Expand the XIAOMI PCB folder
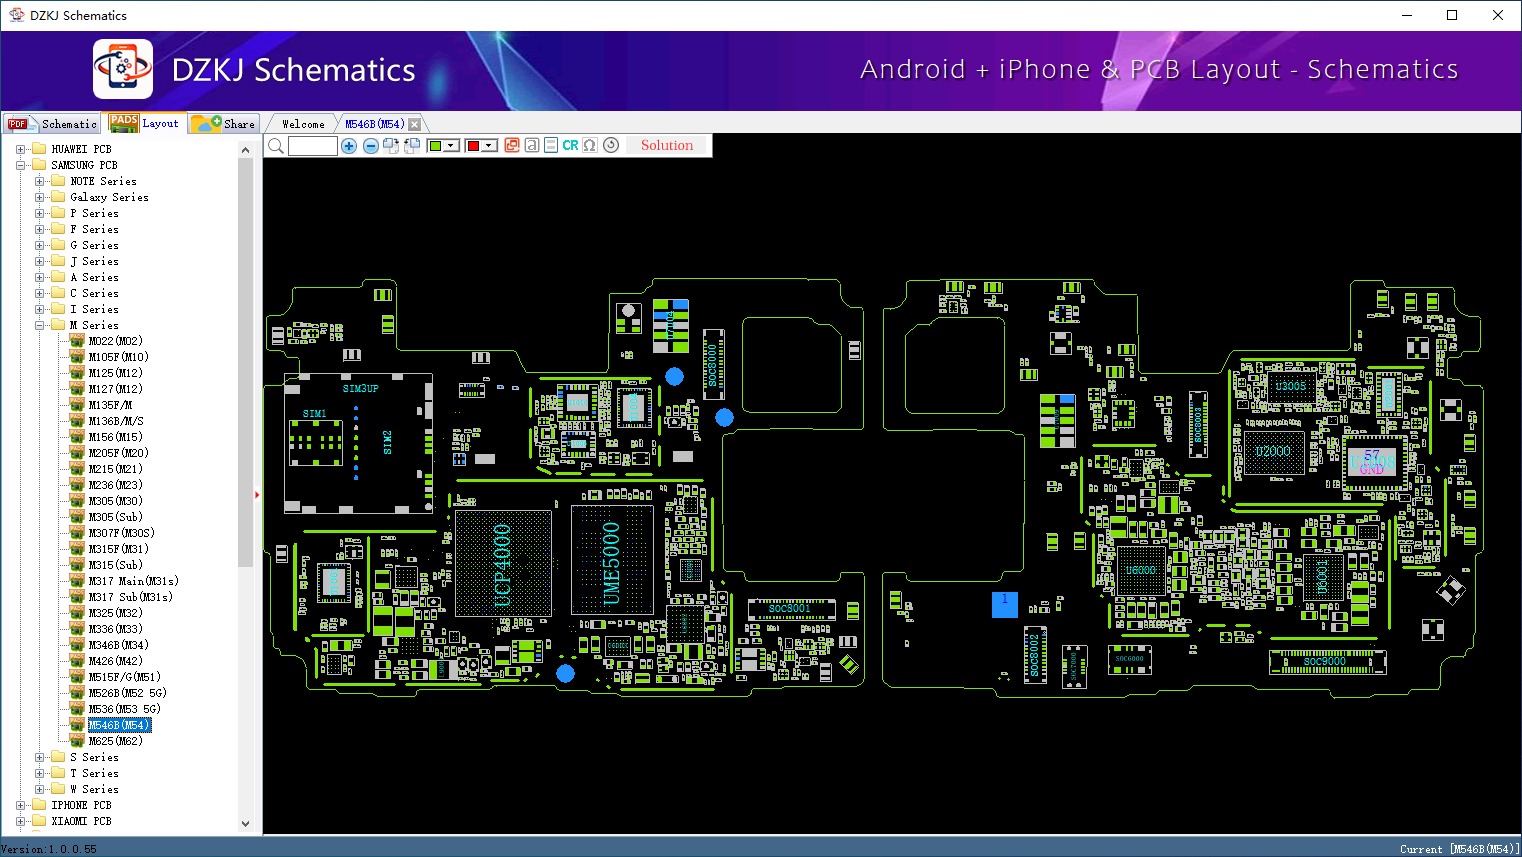Viewport: 1522px width, 857px height. pyautogui.click(x=20, y=821)
